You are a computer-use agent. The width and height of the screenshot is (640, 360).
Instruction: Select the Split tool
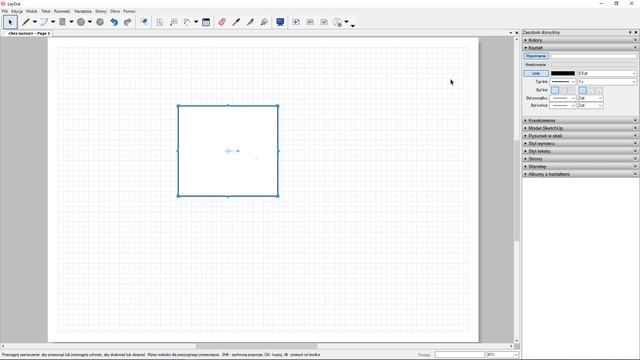(250, 22)
